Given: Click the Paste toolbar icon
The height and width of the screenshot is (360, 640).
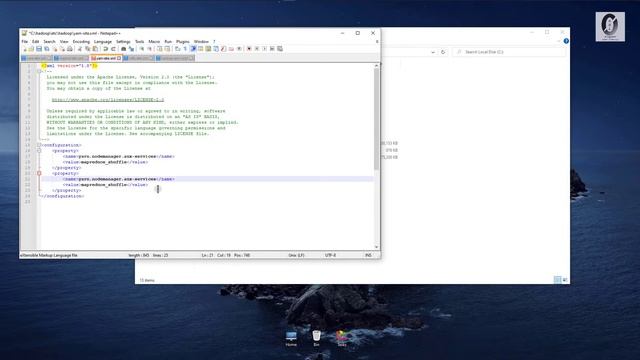Looking at the screenshot, I should [95, 49].
